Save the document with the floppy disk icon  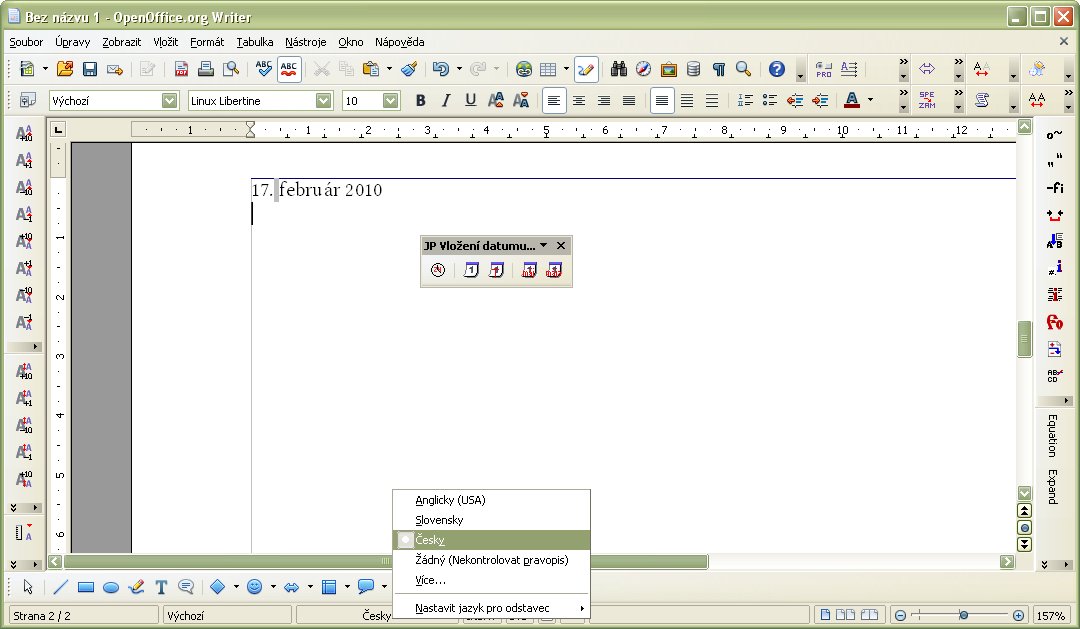(x=90, y=69)
